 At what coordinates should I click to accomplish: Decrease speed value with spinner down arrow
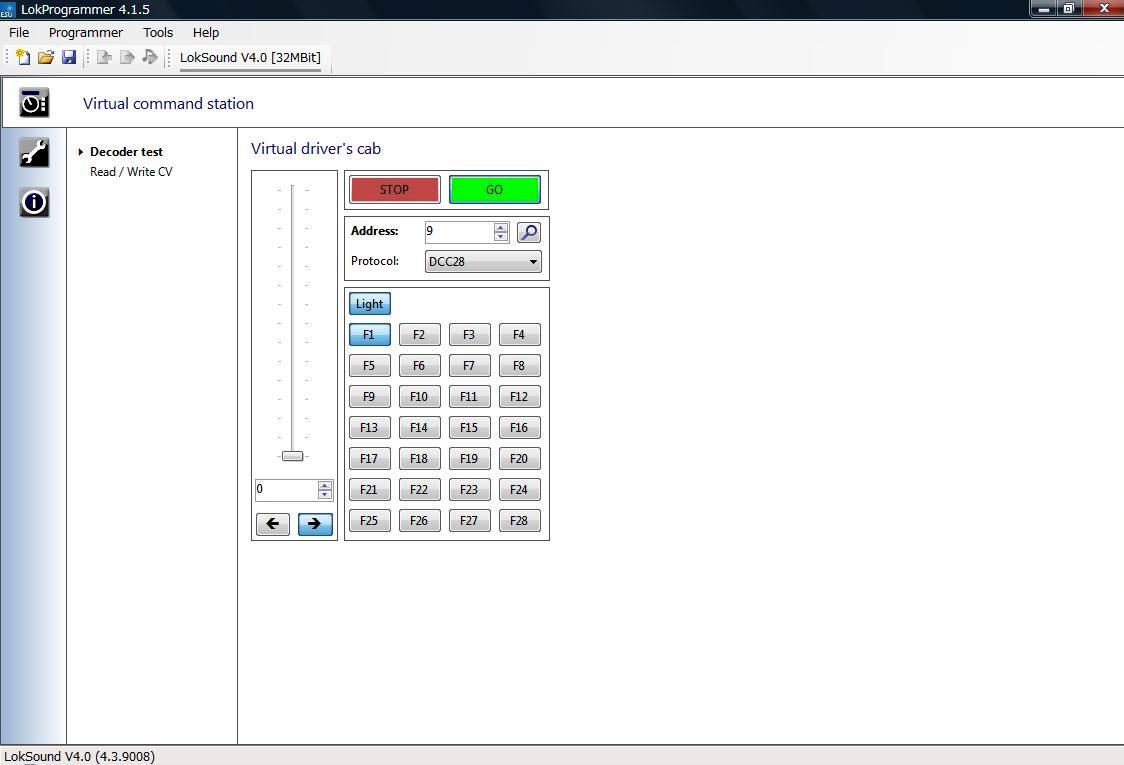click(x=325, y=495)
